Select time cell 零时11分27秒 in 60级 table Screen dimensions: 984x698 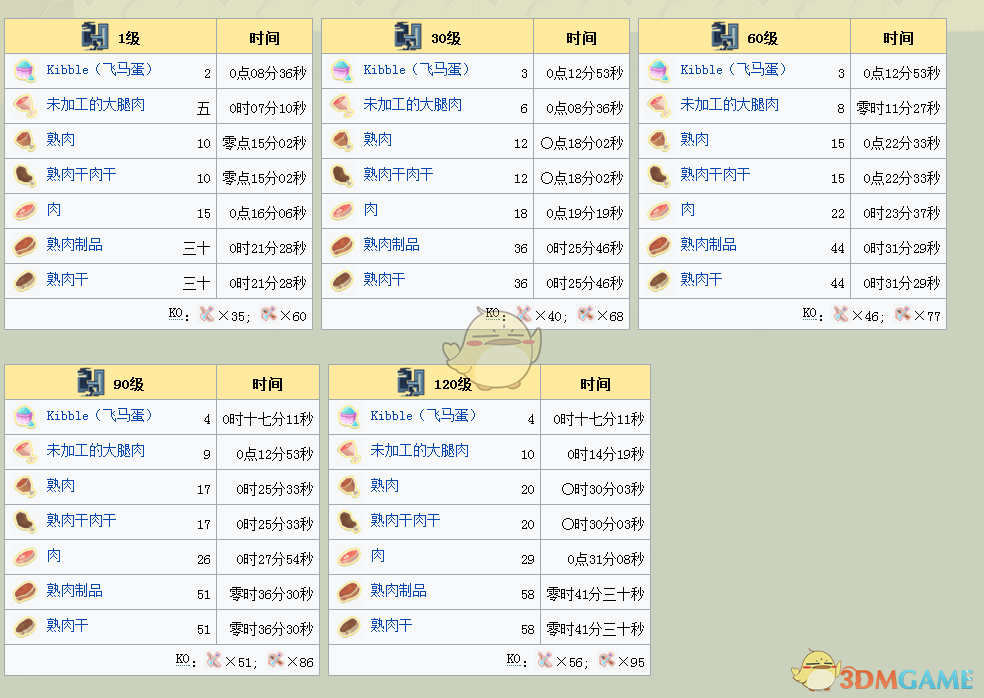[898, 109]
